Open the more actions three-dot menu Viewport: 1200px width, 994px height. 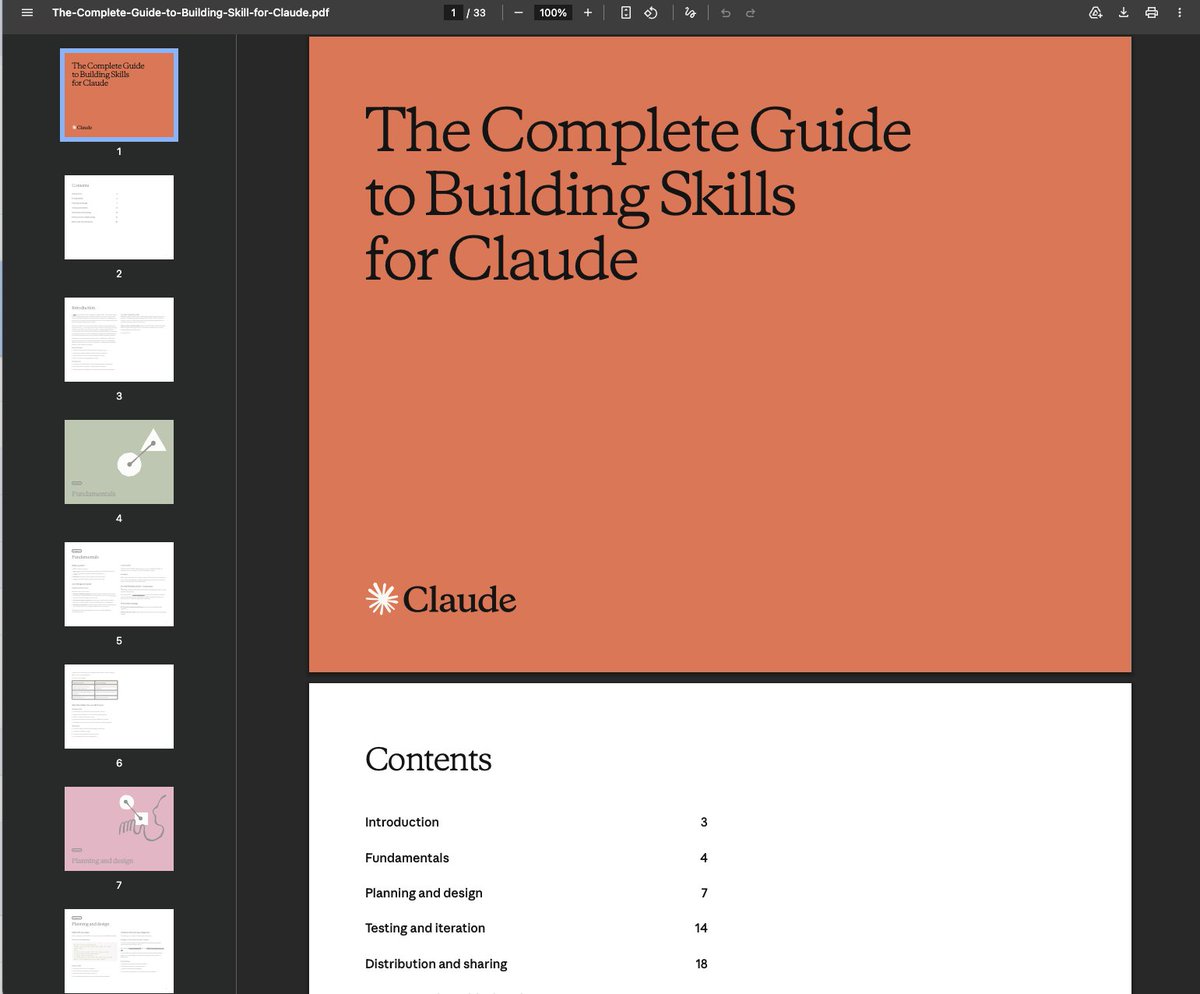(x=1180, y=13)
